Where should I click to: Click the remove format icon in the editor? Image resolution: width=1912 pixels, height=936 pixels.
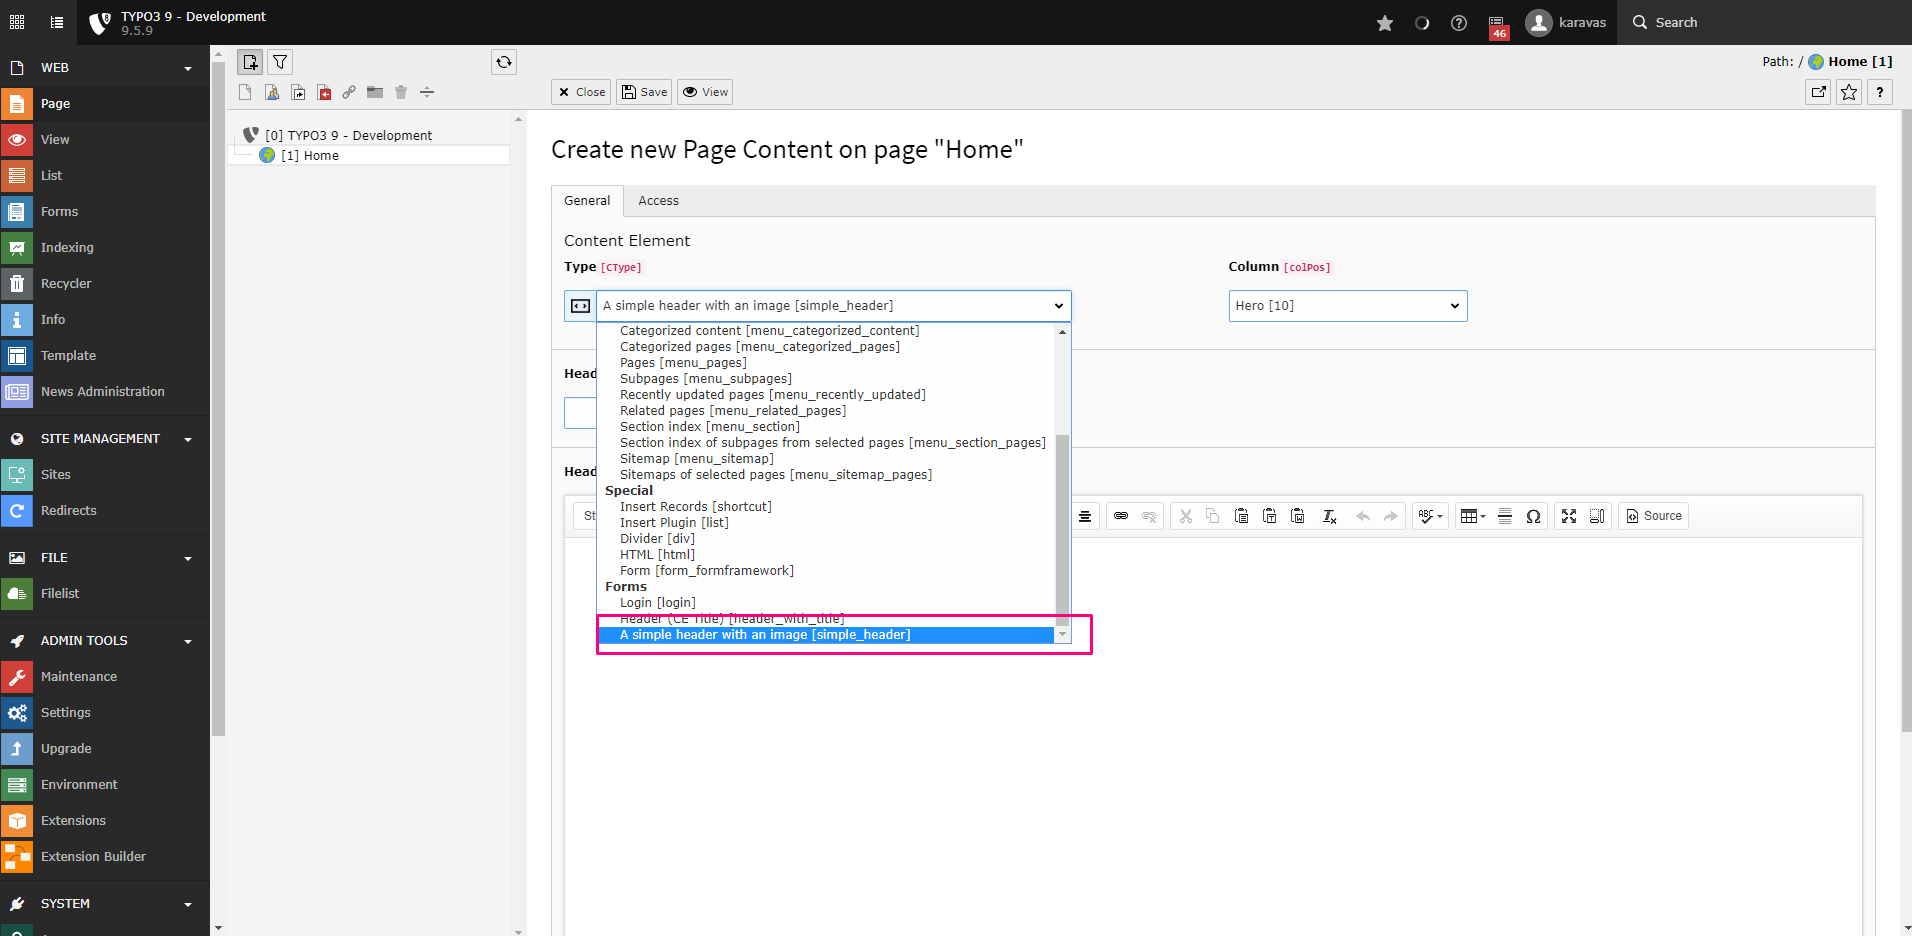pos(1329,516)
